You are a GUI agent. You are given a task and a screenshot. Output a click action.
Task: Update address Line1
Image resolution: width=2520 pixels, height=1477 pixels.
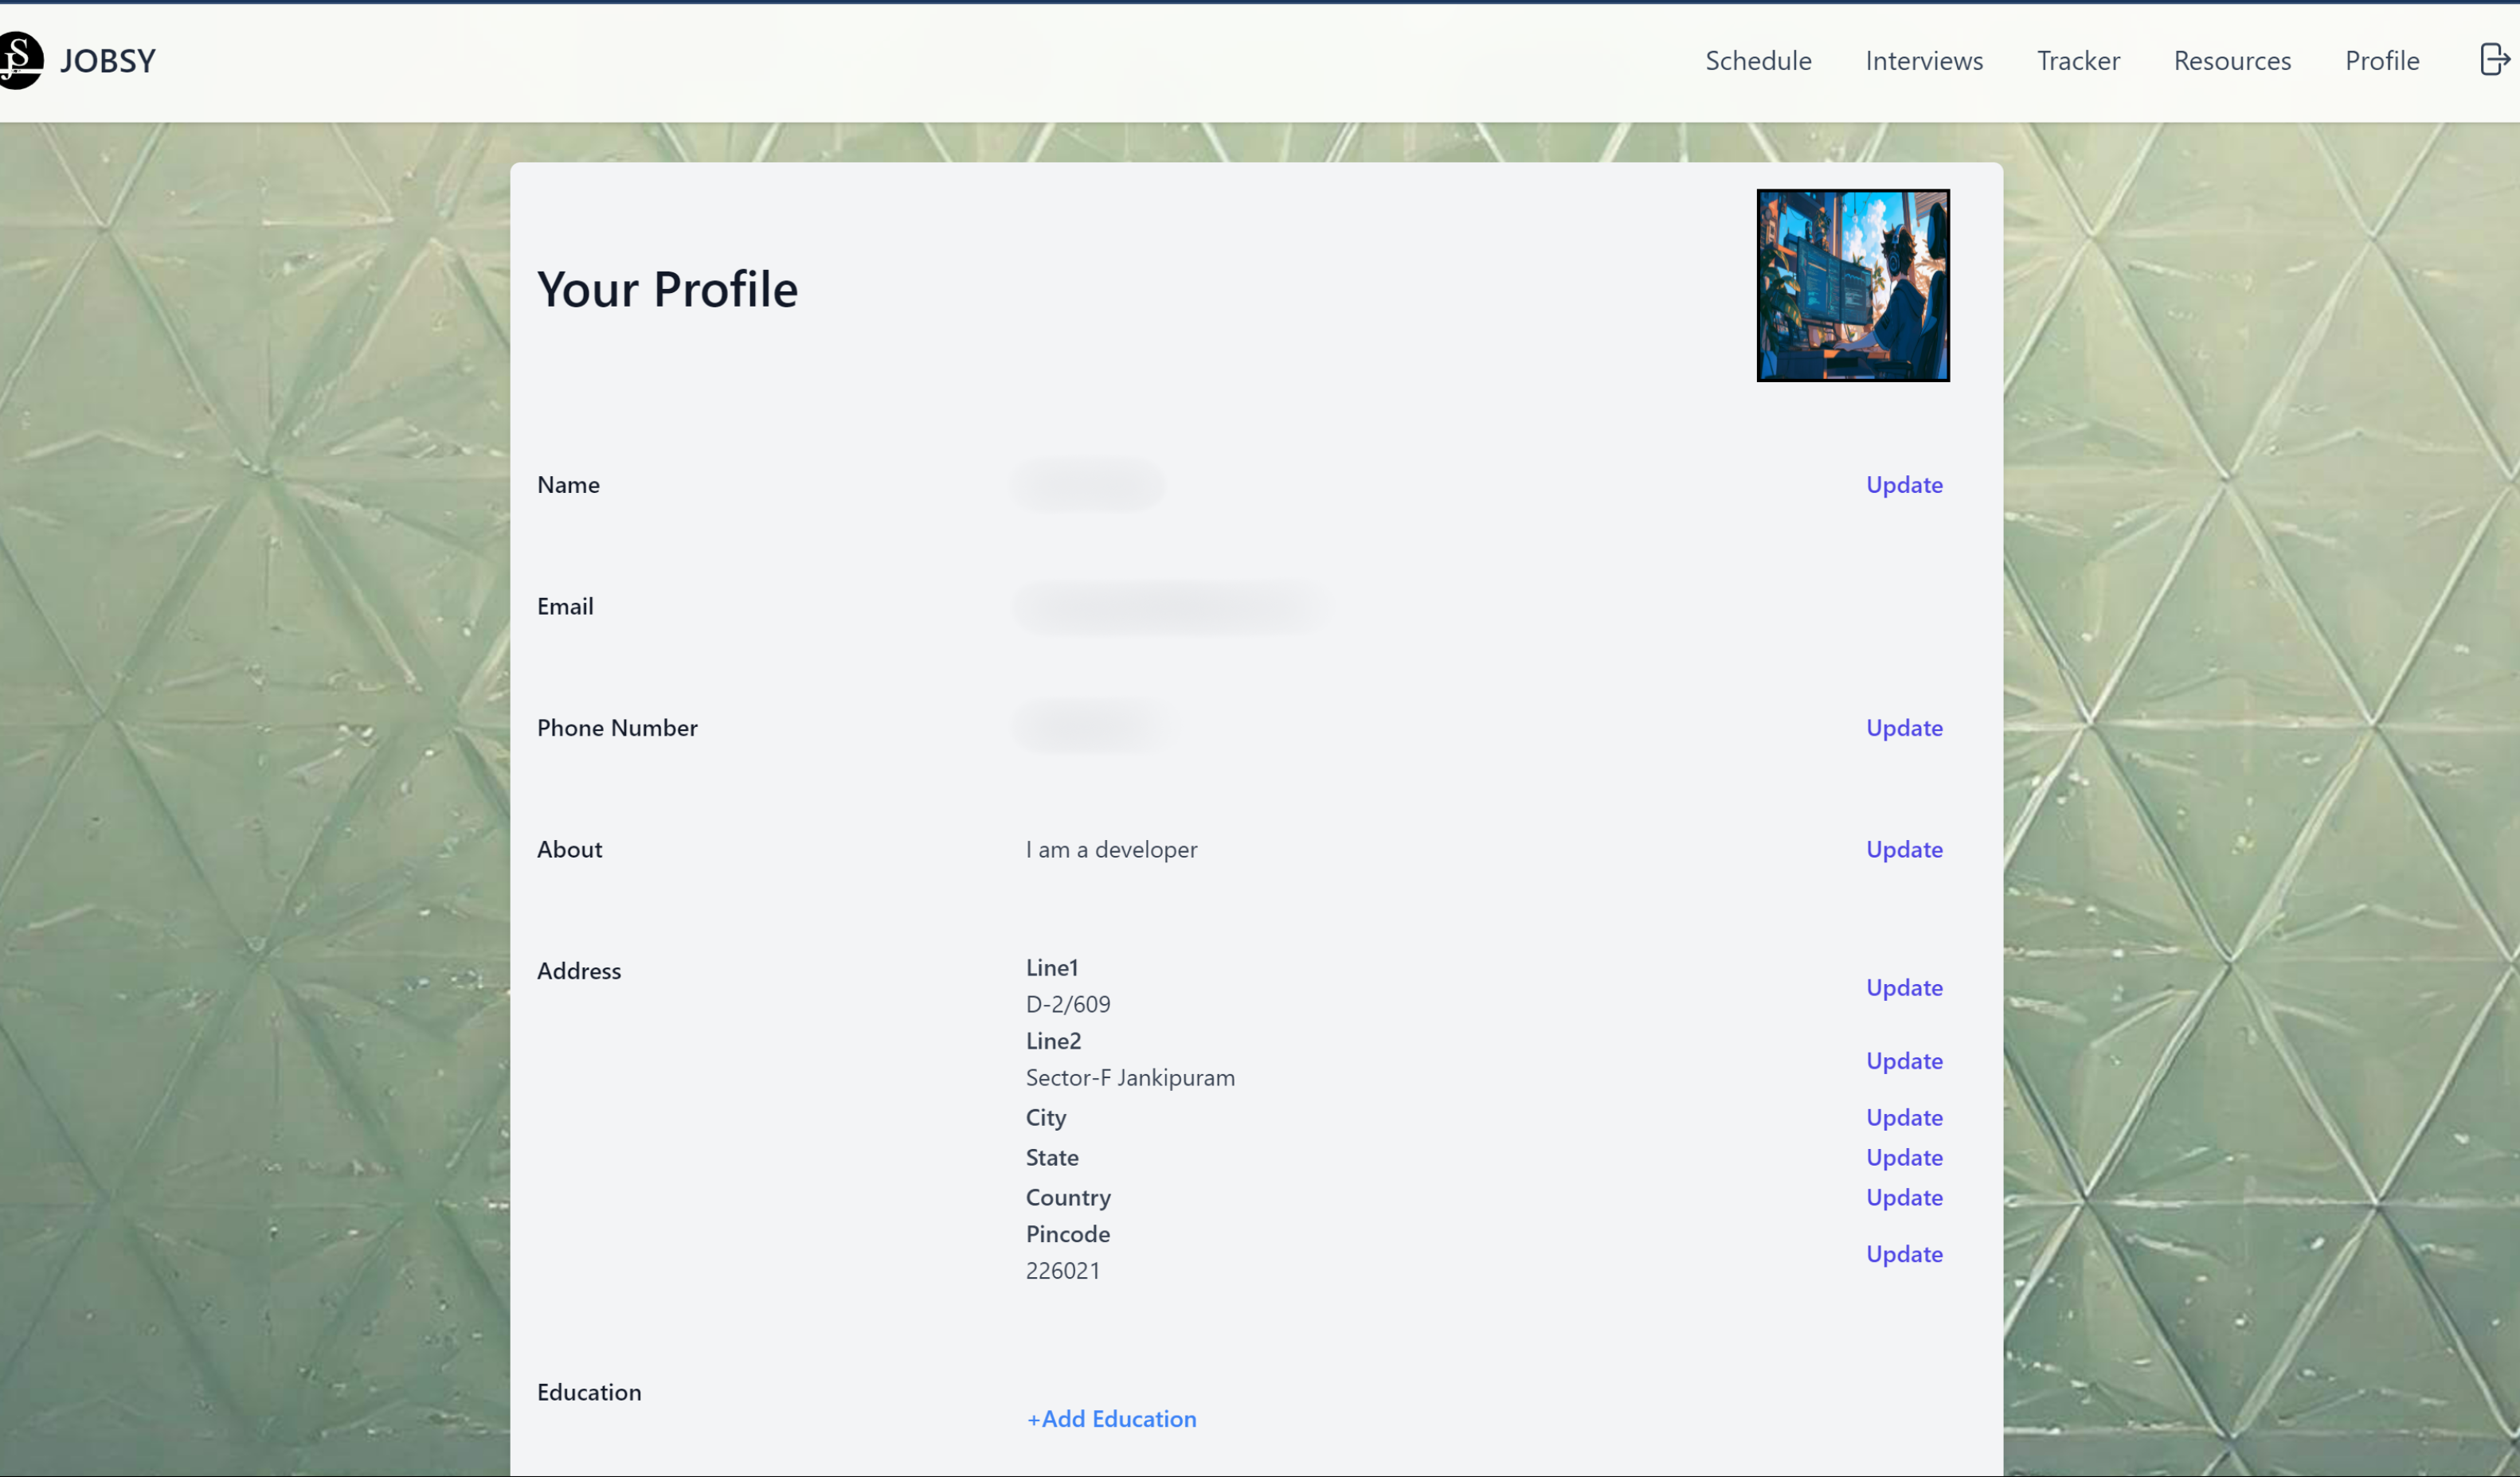(1903, 987)
